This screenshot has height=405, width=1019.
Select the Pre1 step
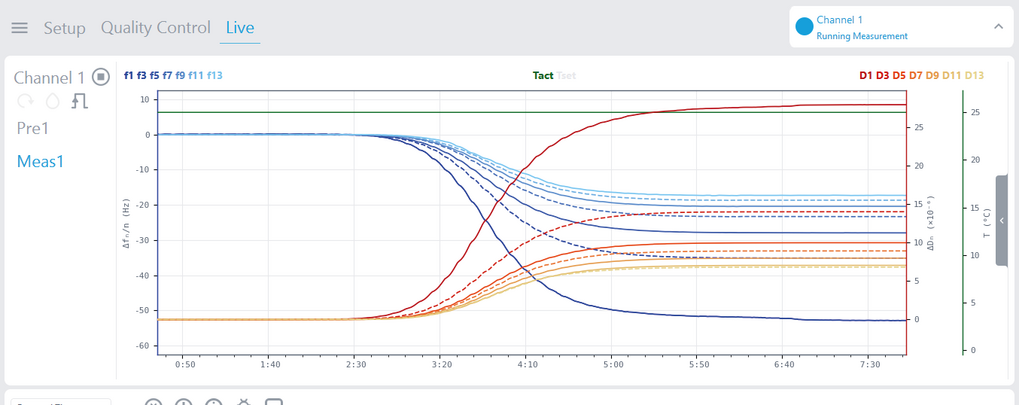click(x=32, y=129)
